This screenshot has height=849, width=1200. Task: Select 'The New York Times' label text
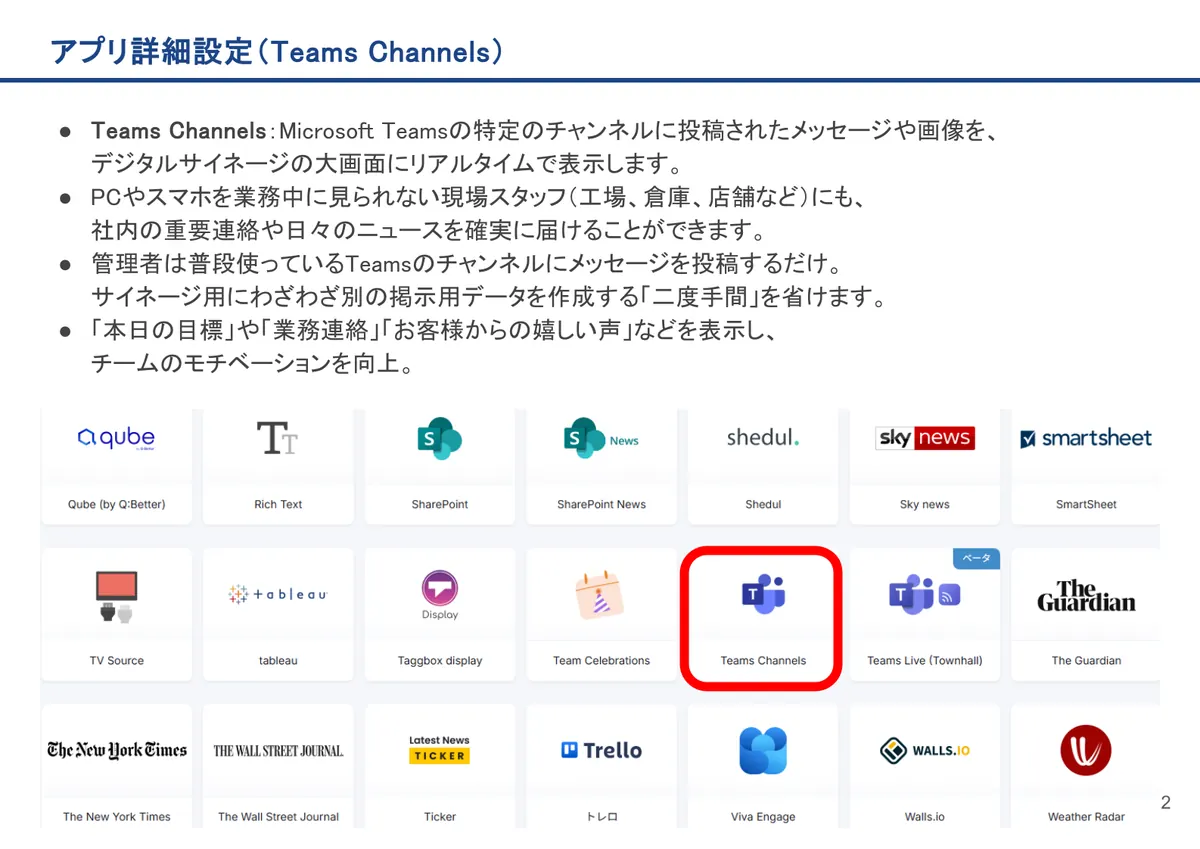click(x=117, y=816)
